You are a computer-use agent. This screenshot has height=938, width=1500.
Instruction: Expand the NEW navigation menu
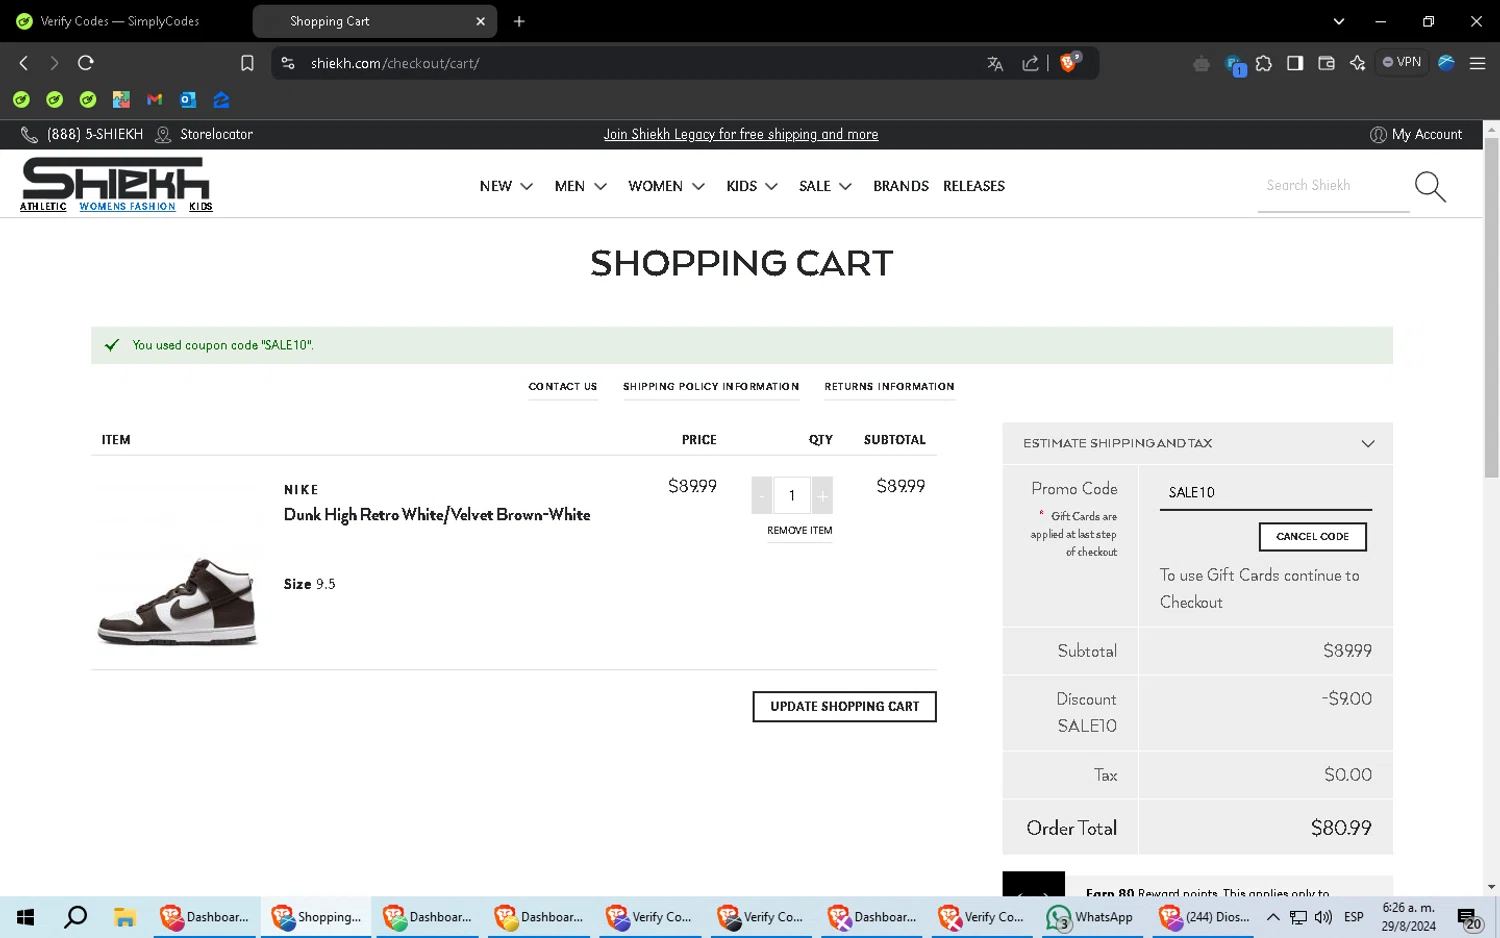point(506,186)
